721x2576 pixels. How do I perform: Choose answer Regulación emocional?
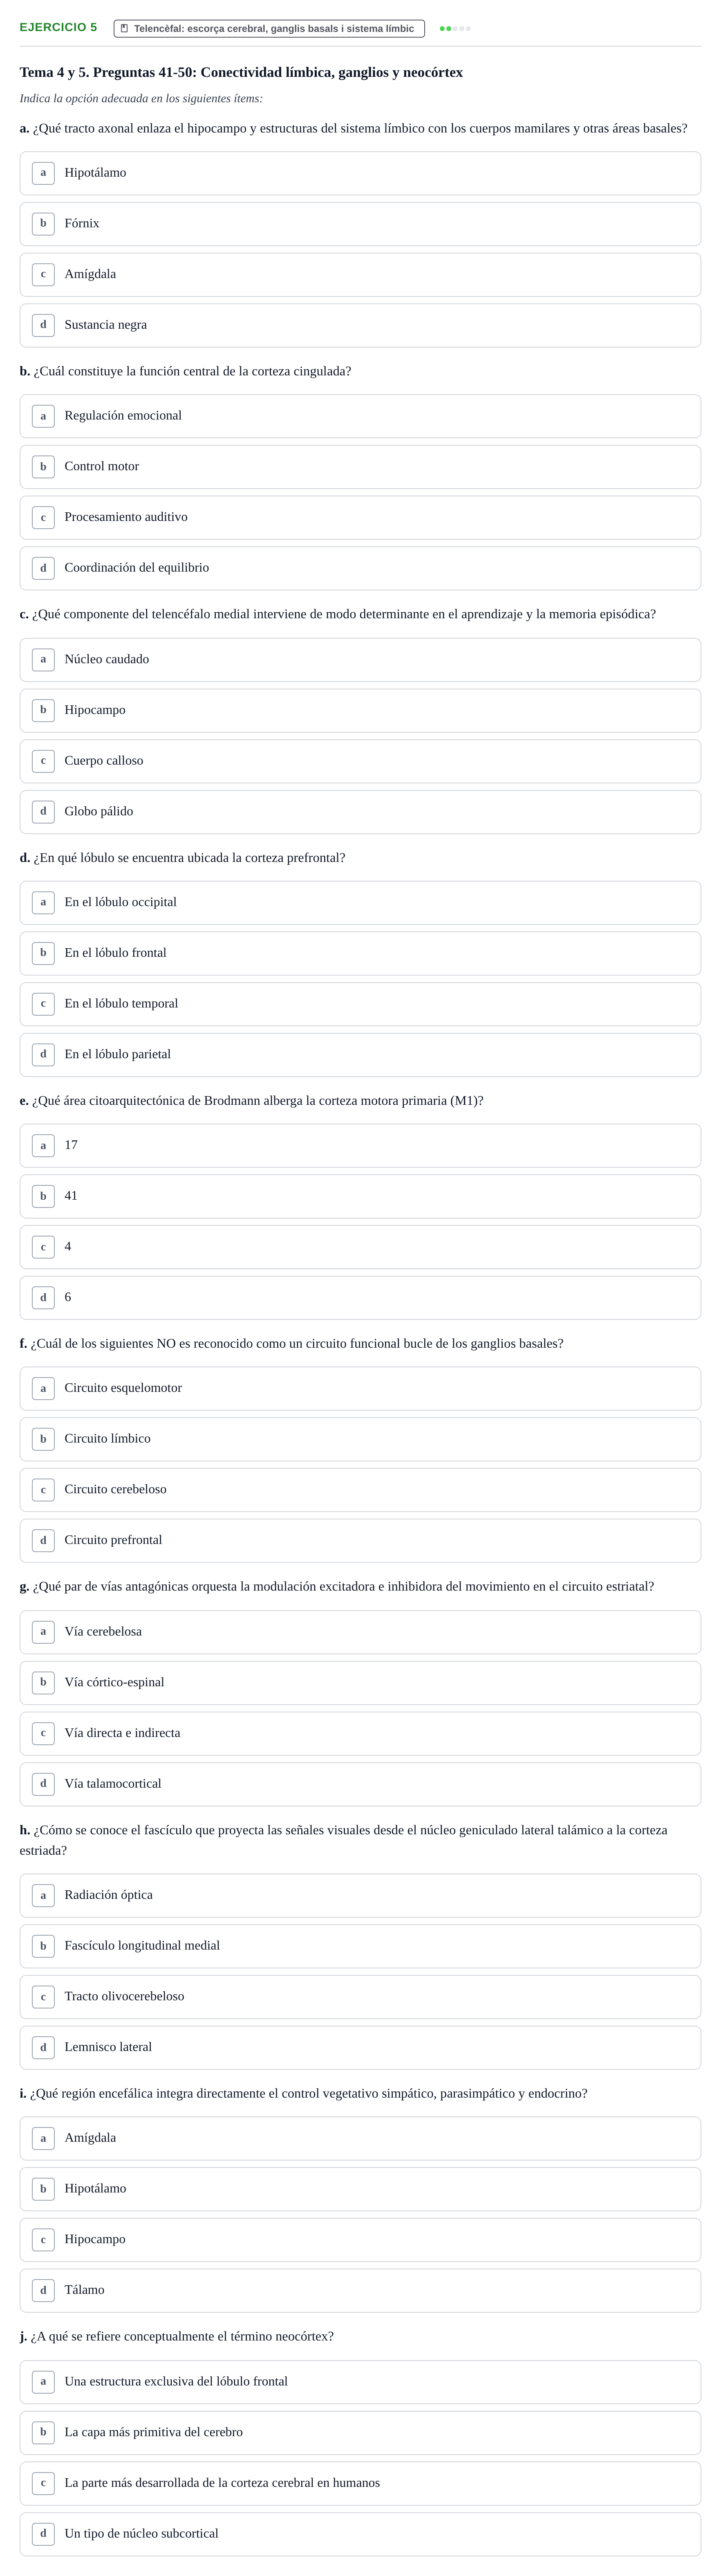pos(360,416)
